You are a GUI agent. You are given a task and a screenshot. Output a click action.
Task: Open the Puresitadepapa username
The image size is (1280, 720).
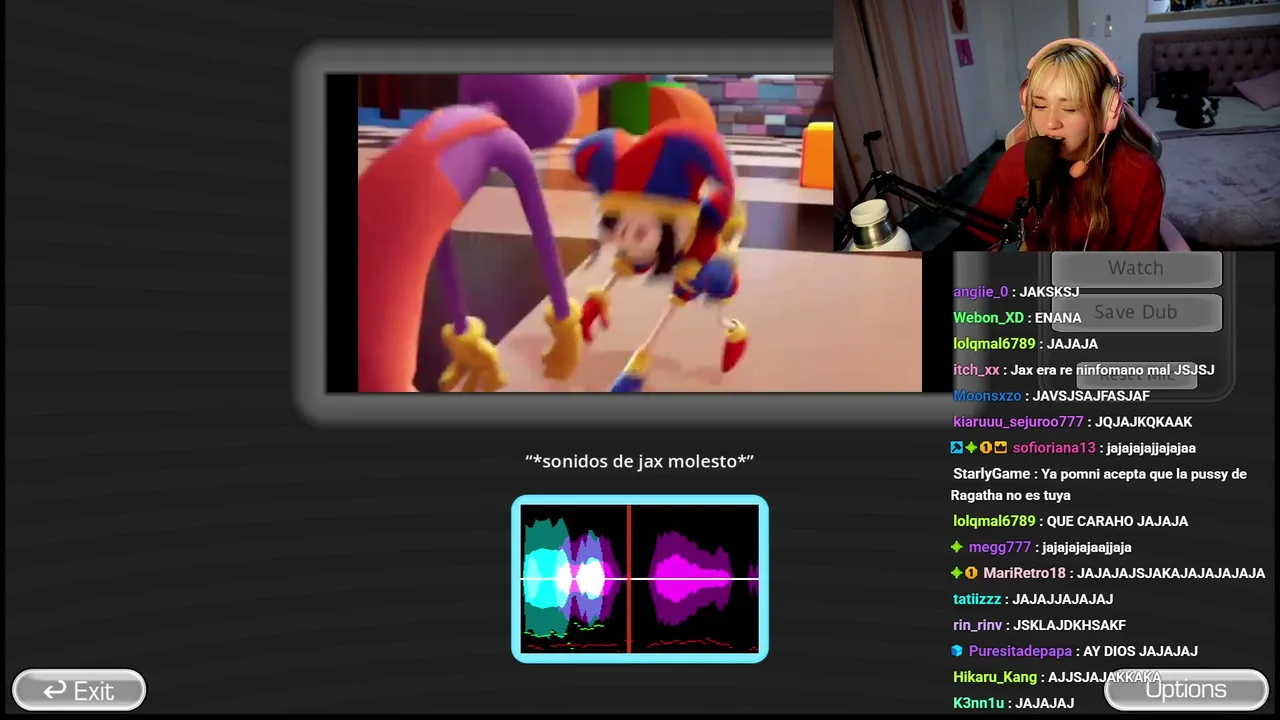pyautogui.click(x=1020, y=651)
